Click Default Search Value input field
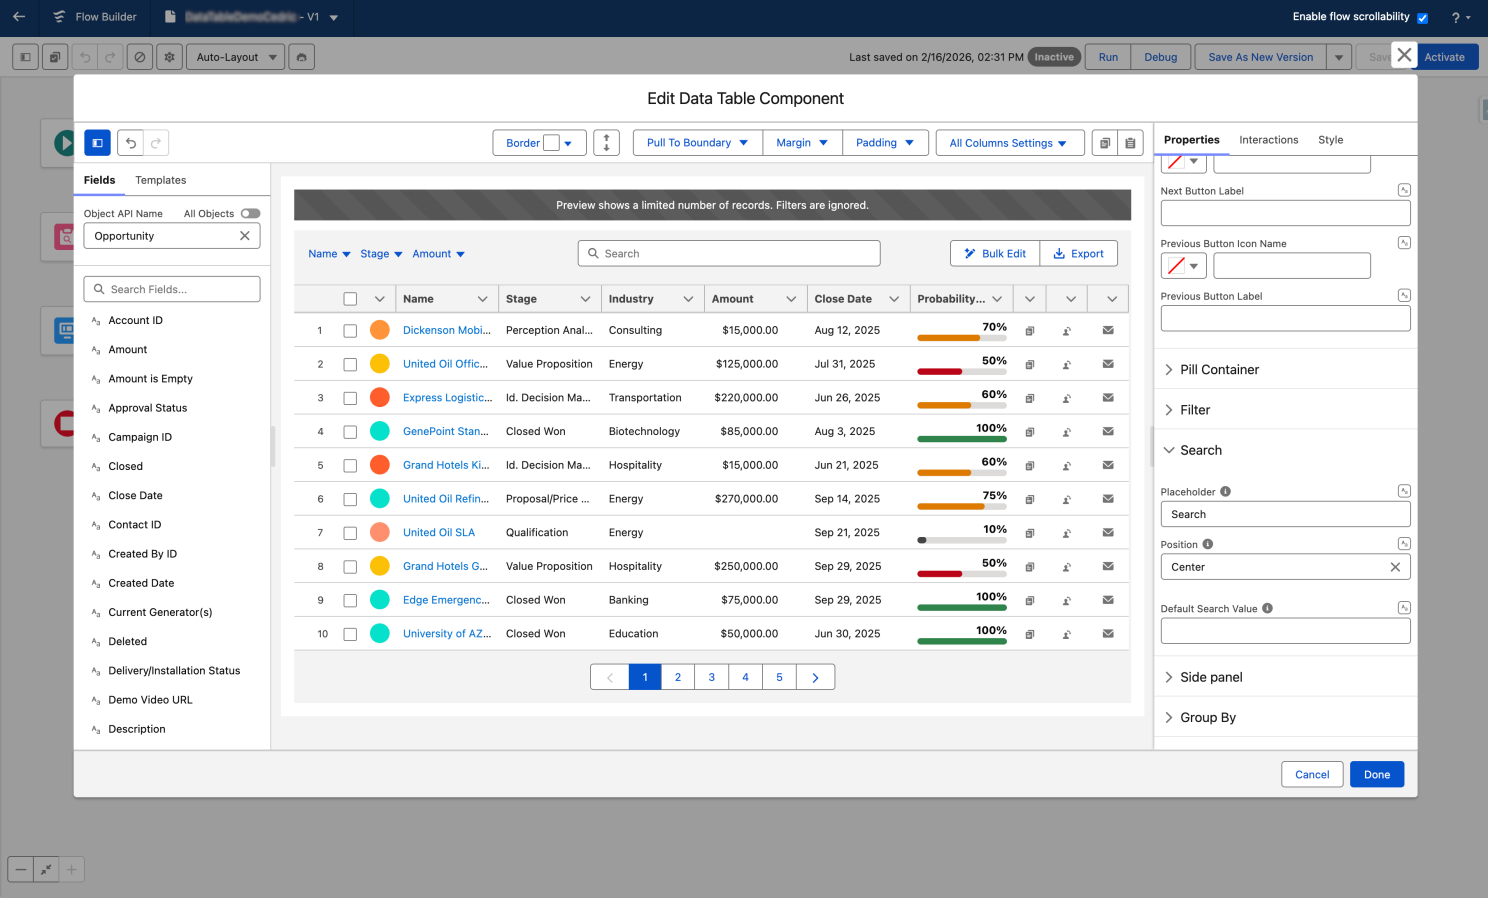The image size is (1488, 898). pyautogui.click(x=1285, y=631)
